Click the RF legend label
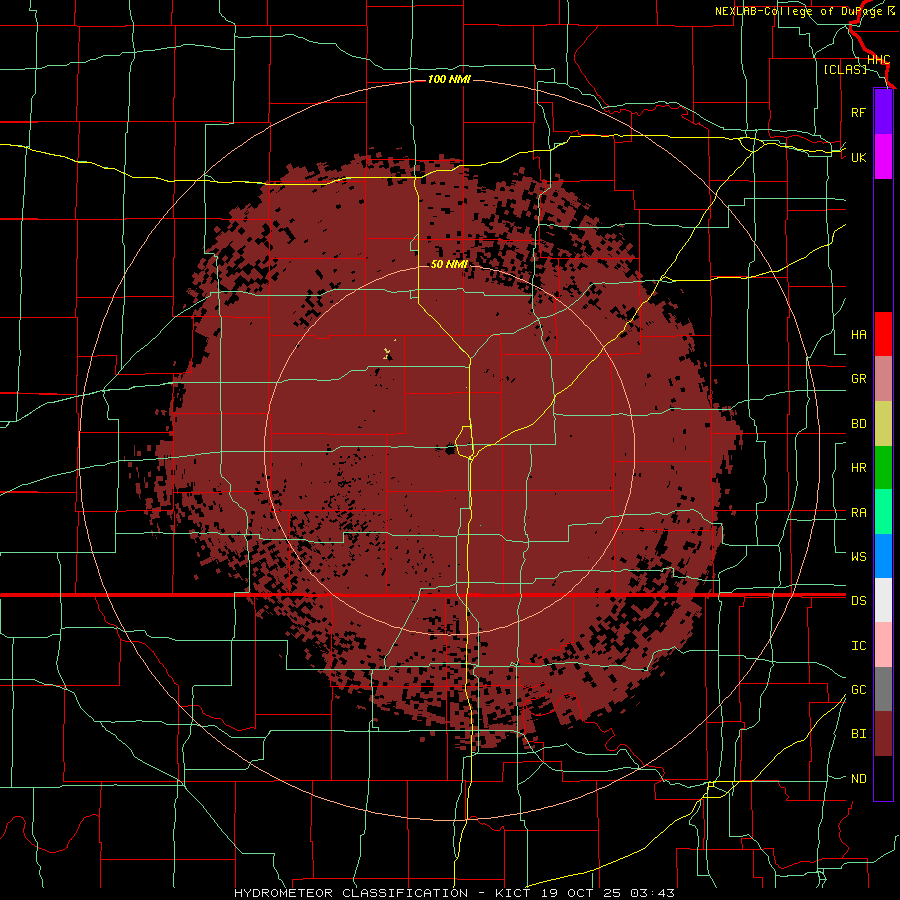 pos(858,112)
